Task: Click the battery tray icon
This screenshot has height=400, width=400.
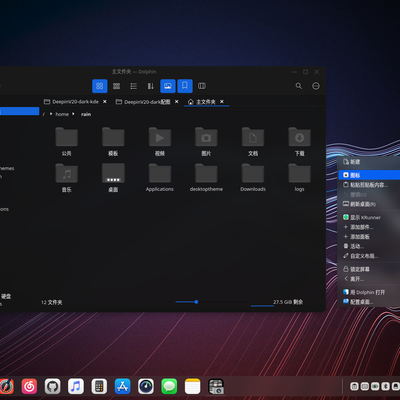Action: point(375,386)
